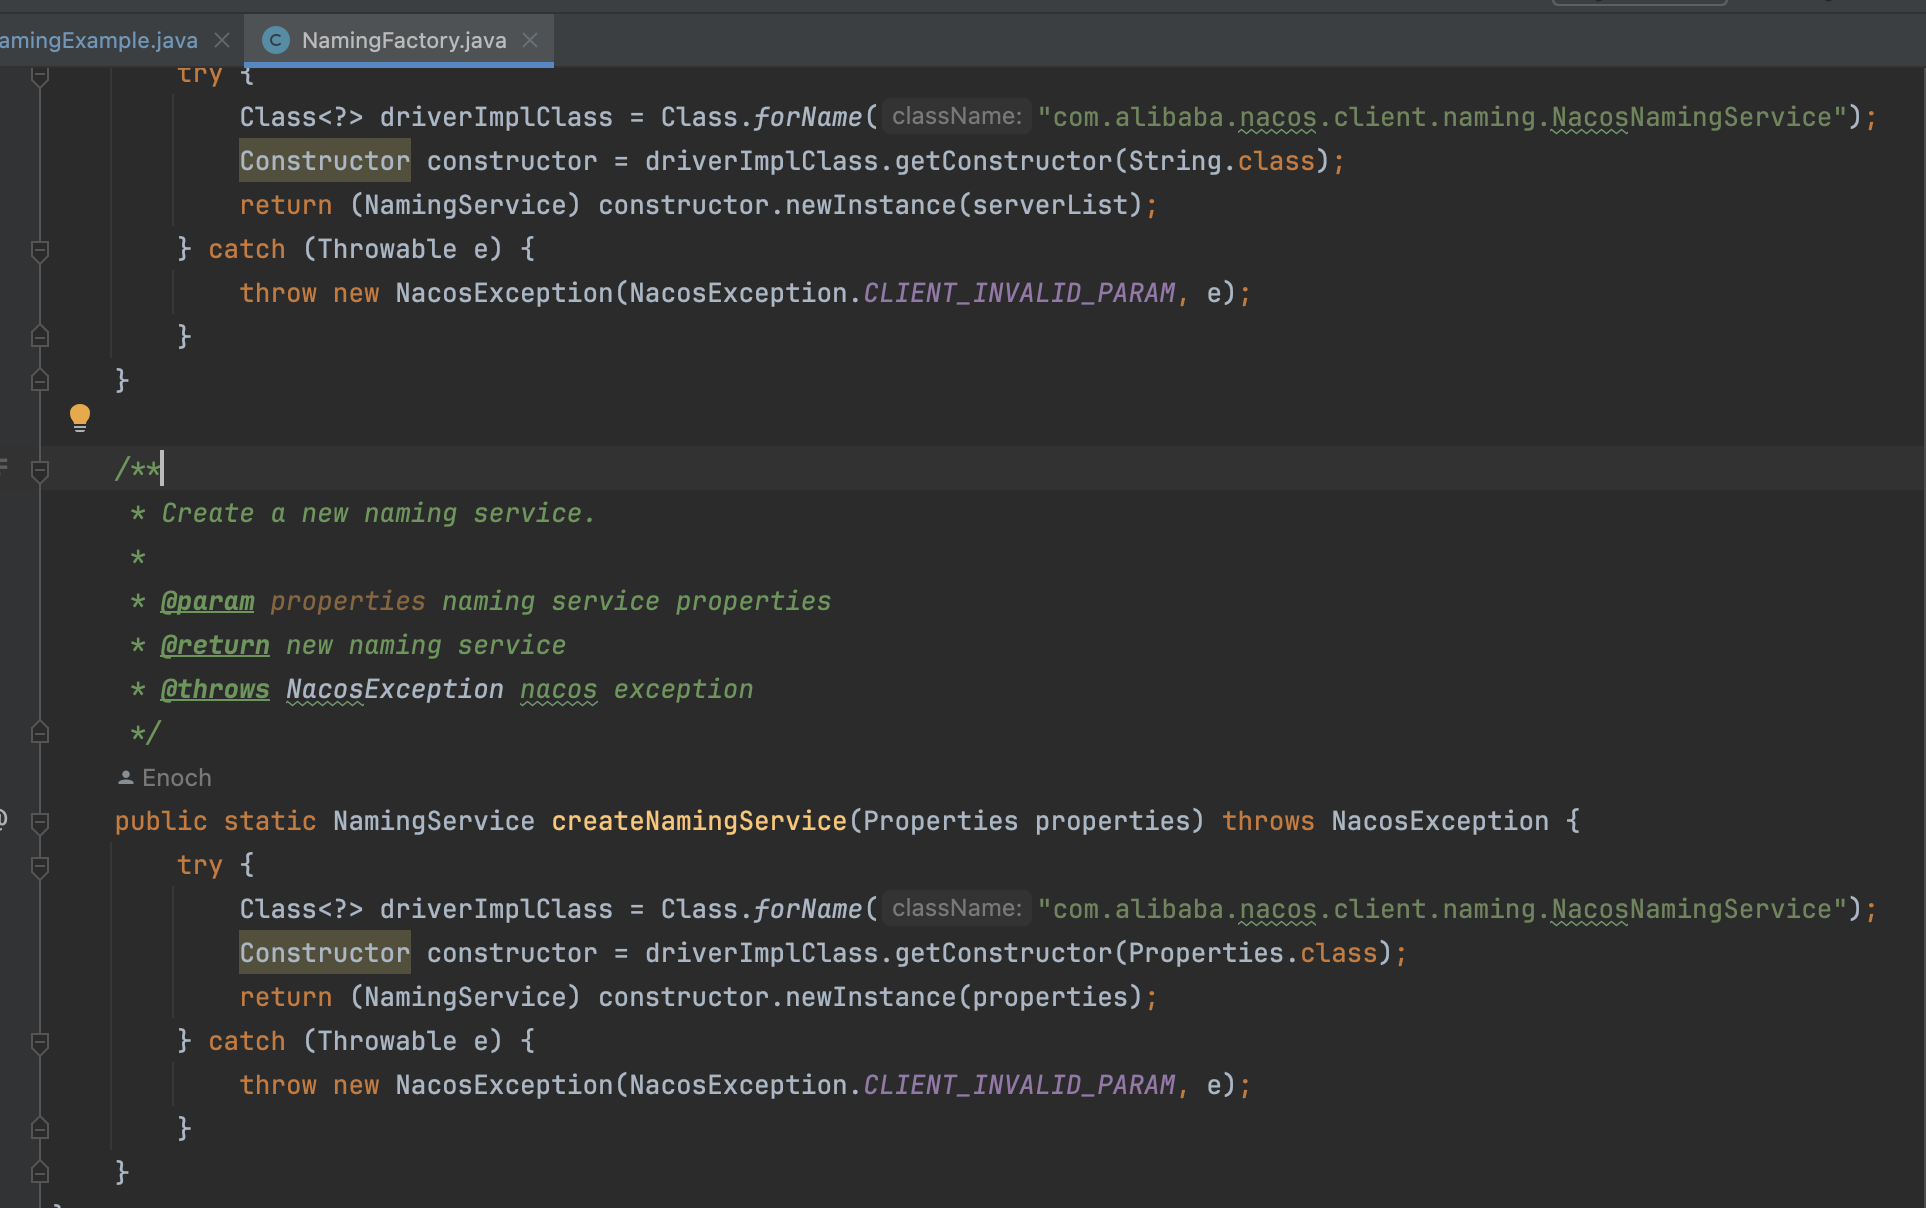Click the String.class argument
Screen dimensions: 1926x1208
[x=1222, y=161]
